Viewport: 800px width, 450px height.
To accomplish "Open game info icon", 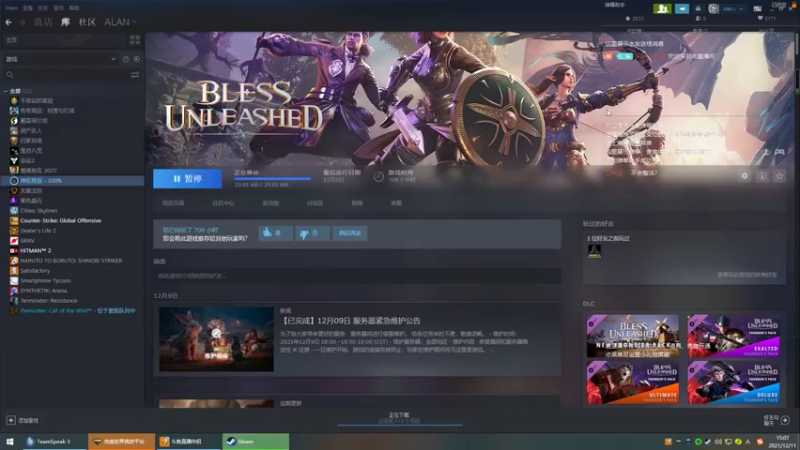I will click(762, 176).
